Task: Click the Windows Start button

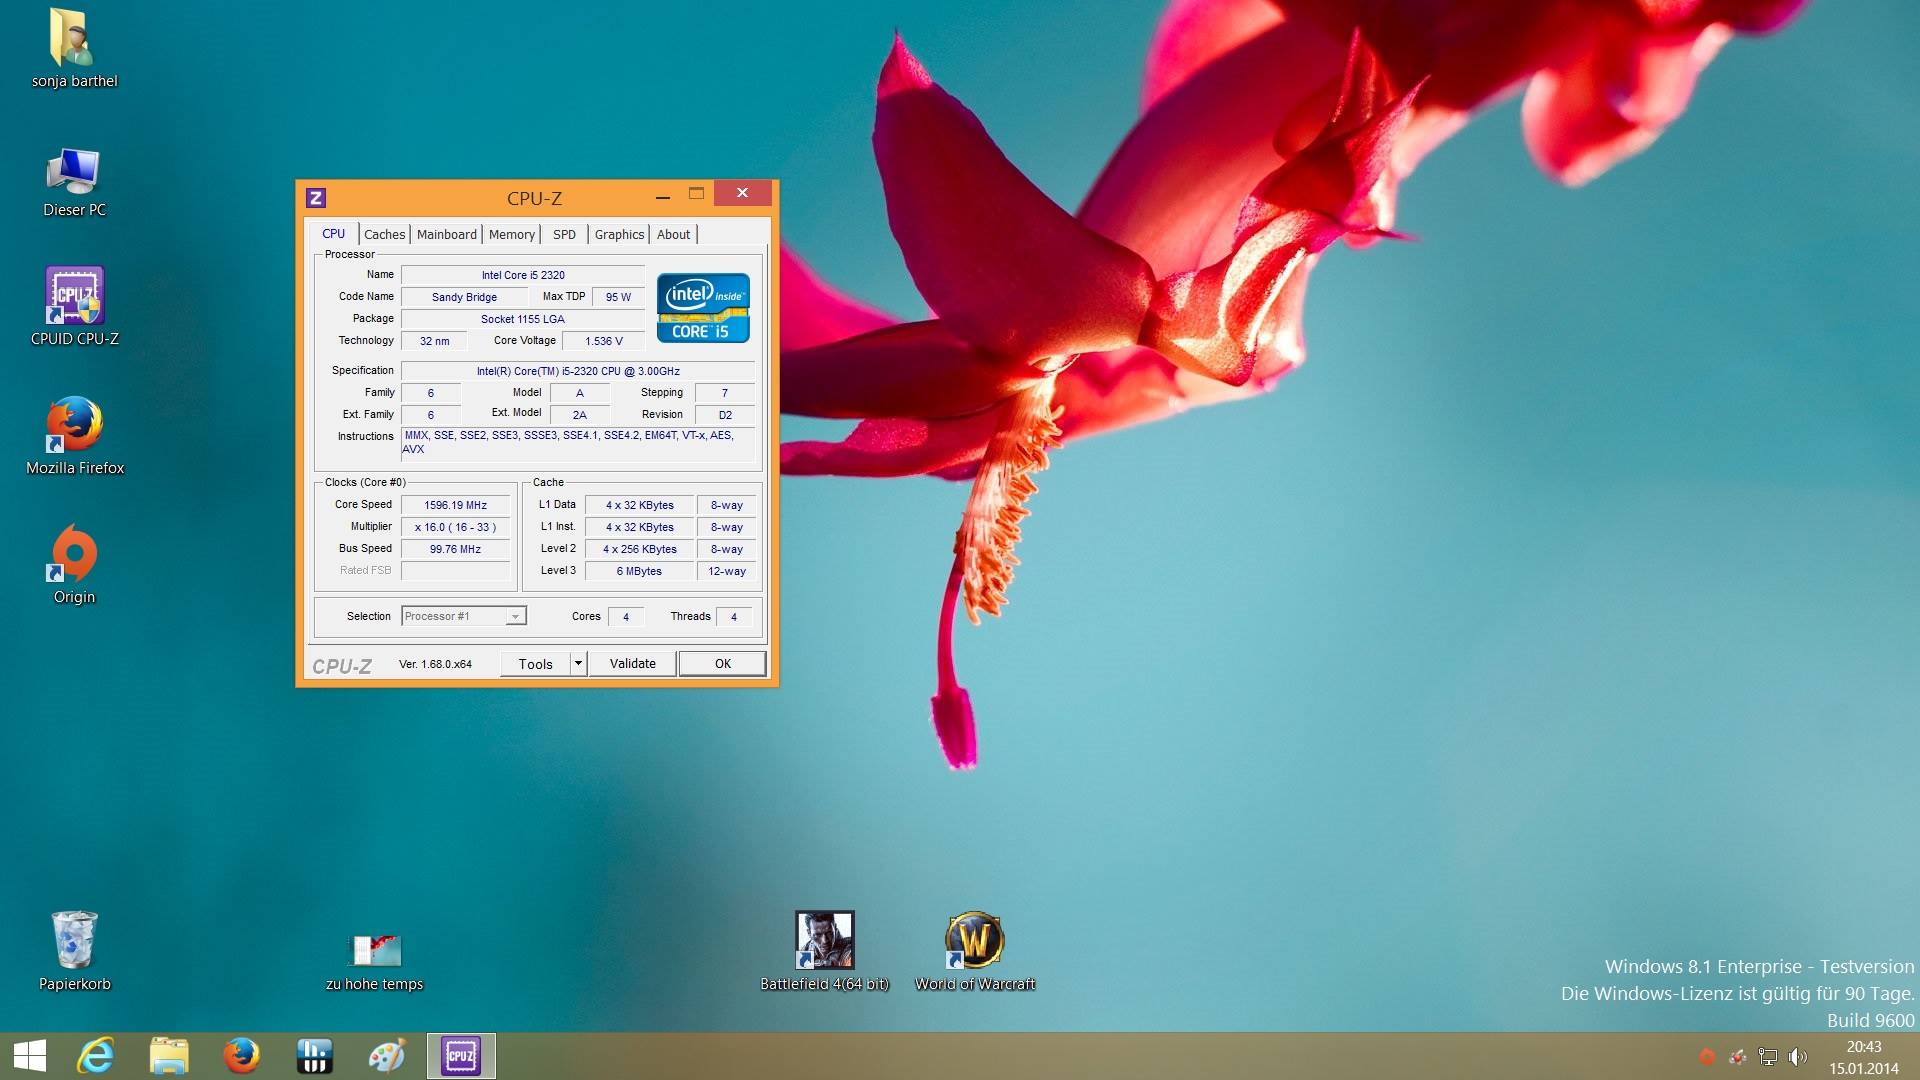Action: (x=30, y=1056)
